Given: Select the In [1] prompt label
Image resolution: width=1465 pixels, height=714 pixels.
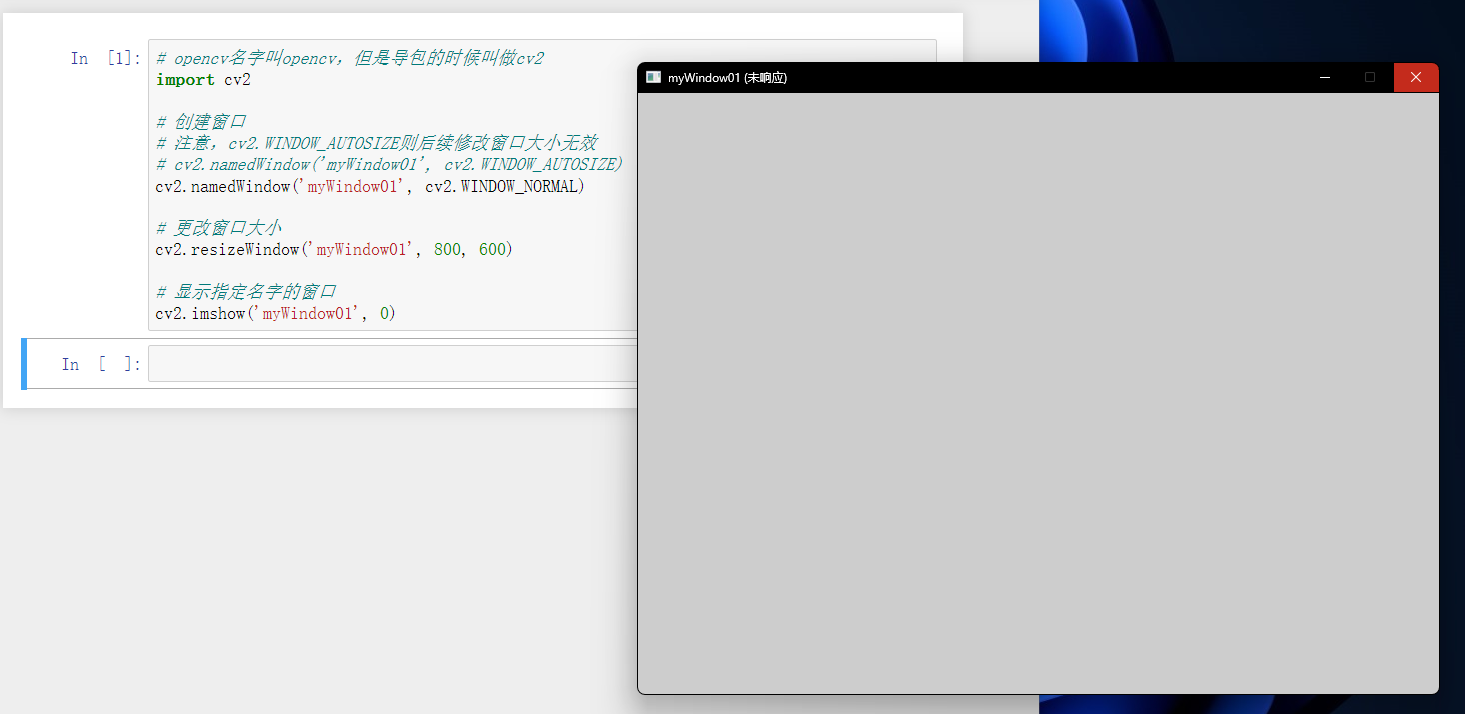Looking at the screenshot, I should coord(105,59).
